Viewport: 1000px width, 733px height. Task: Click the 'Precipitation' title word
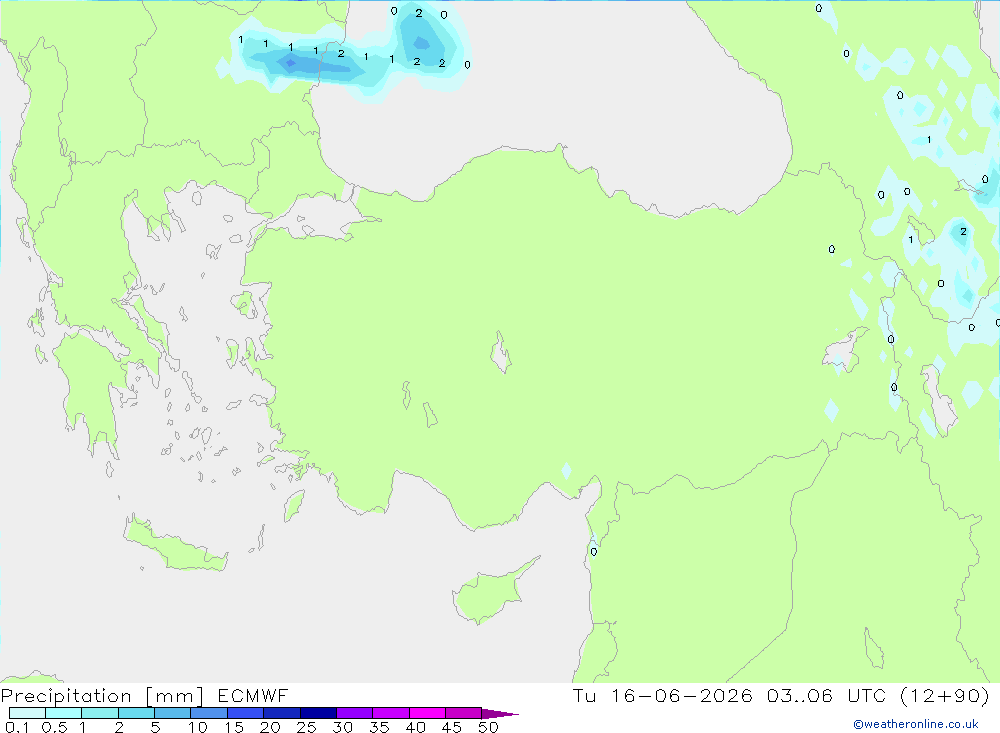click(66, 695)
